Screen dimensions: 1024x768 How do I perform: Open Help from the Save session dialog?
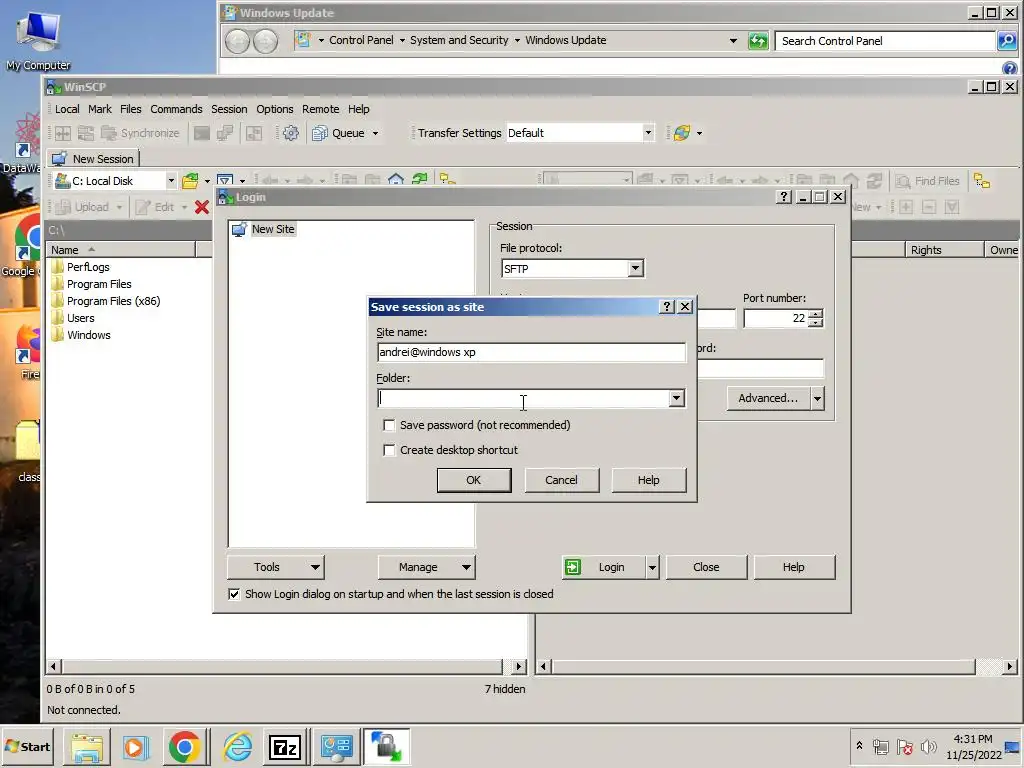pos(648,480)
